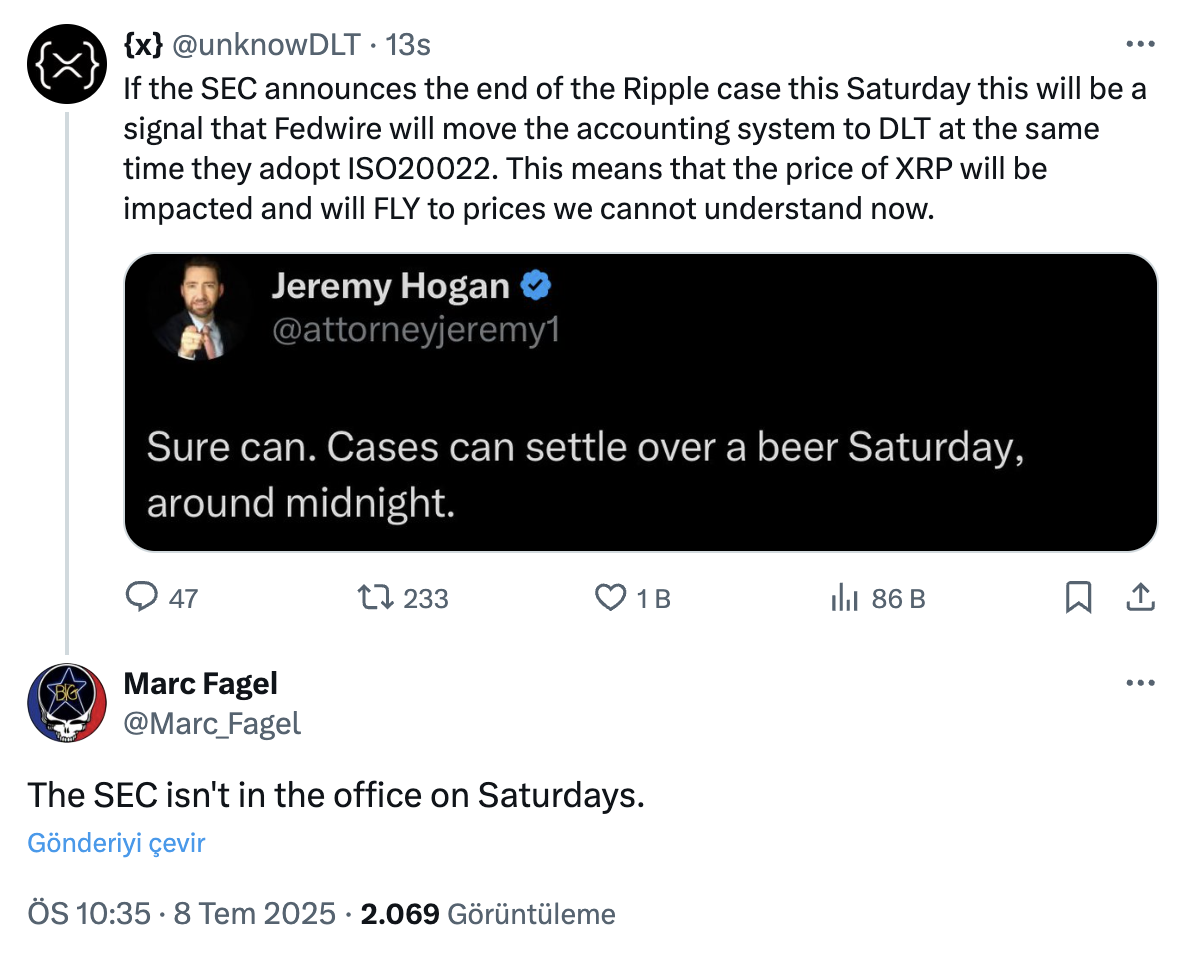
Task: Open unknowDLT profile avatar
Action: [66, 66]
